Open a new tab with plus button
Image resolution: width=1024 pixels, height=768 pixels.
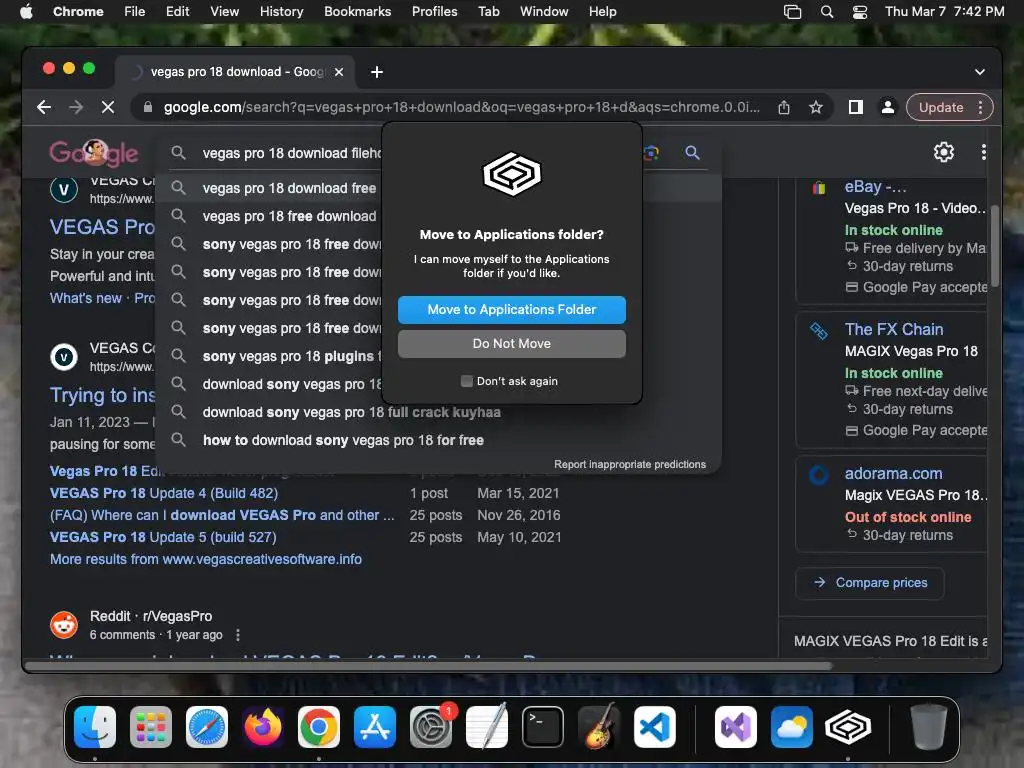377,72
